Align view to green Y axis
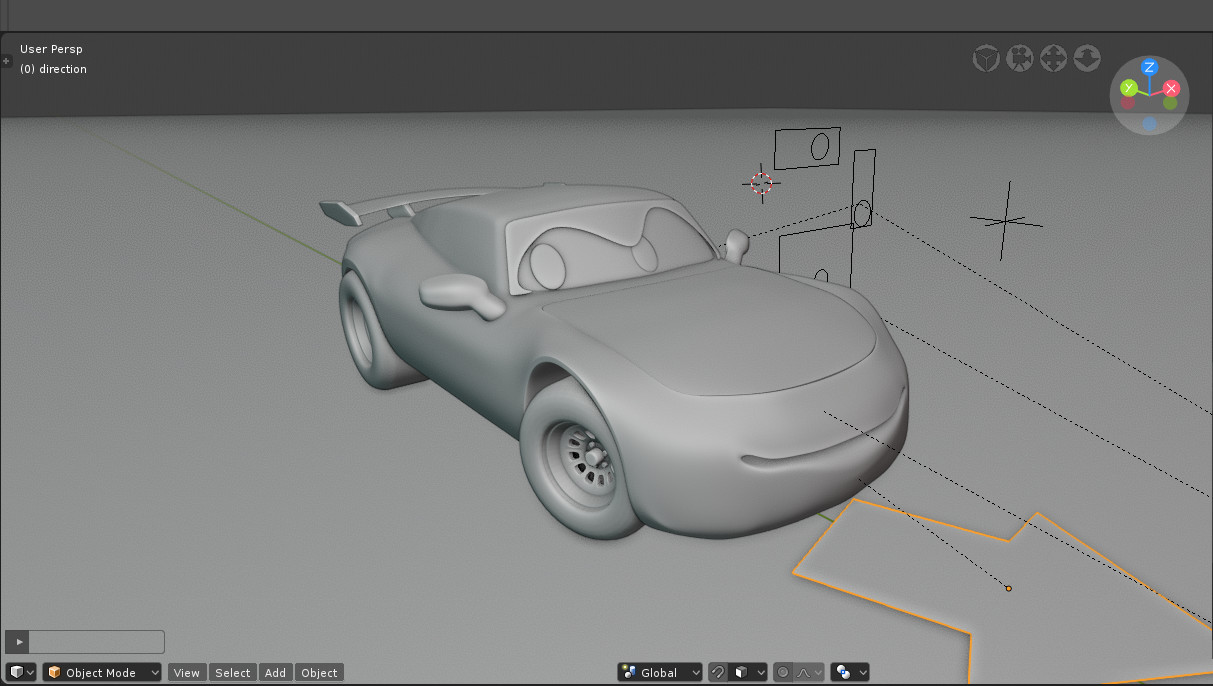 point(1128,88)
